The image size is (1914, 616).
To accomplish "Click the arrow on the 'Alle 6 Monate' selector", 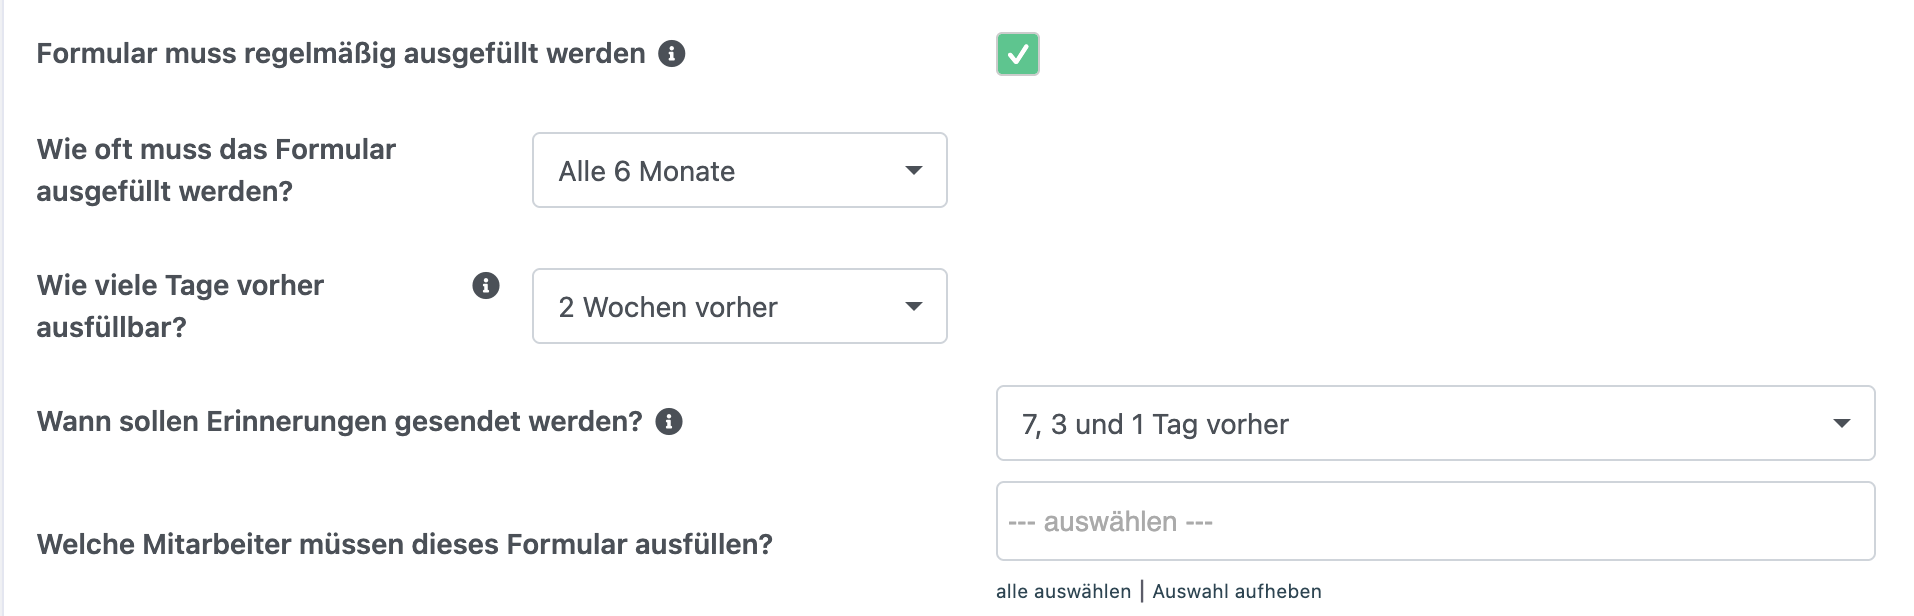I will 913,171.
